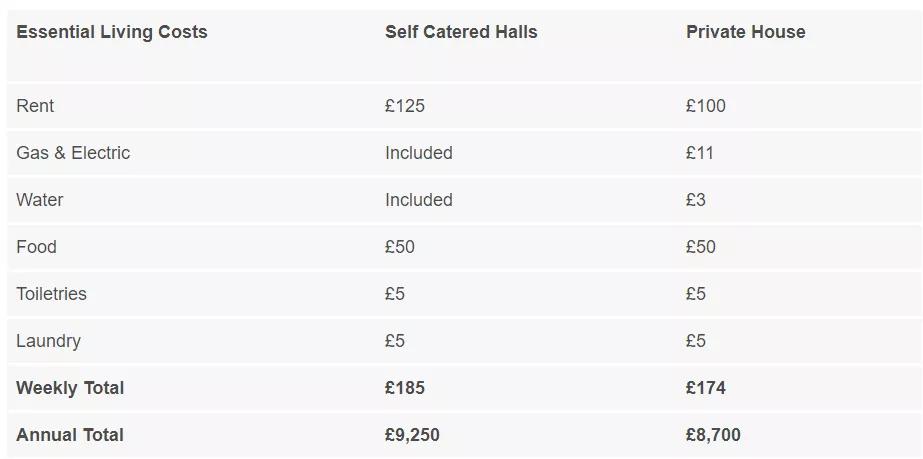This screenshot has width=923, height=459.
Task: Select the Private House column header
Action: 745,32
